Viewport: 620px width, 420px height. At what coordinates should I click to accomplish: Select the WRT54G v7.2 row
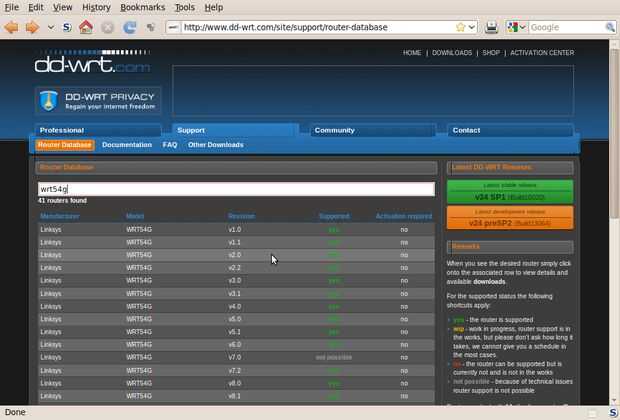[x=236, y=371]
